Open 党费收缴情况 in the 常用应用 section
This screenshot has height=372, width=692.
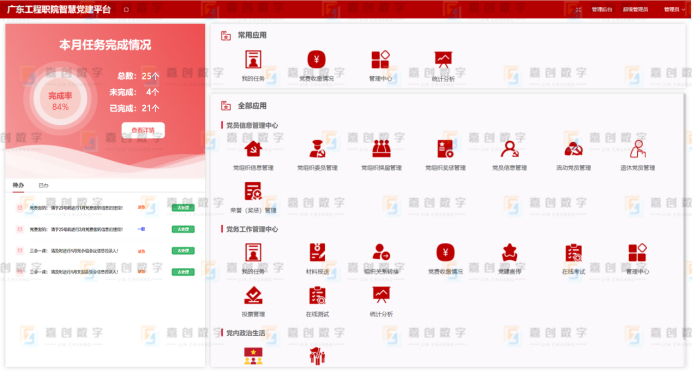click(x=316, y=59)
